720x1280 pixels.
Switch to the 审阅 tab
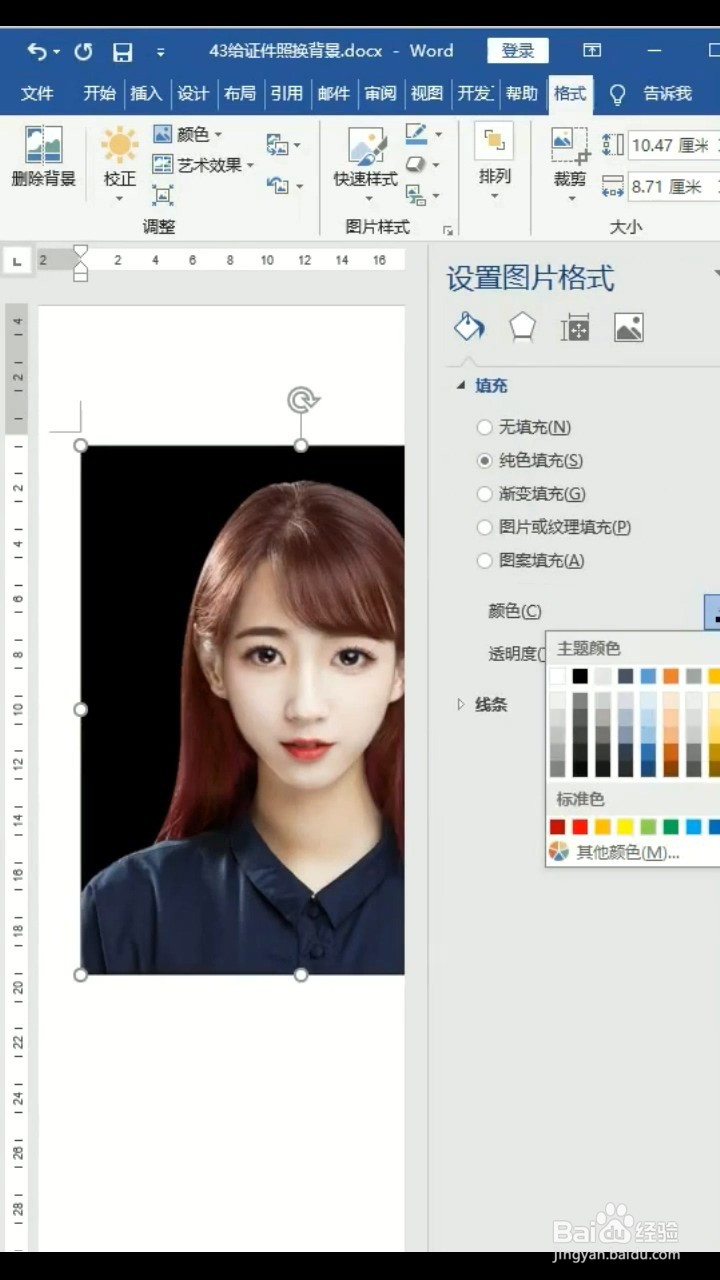point(380,93)
